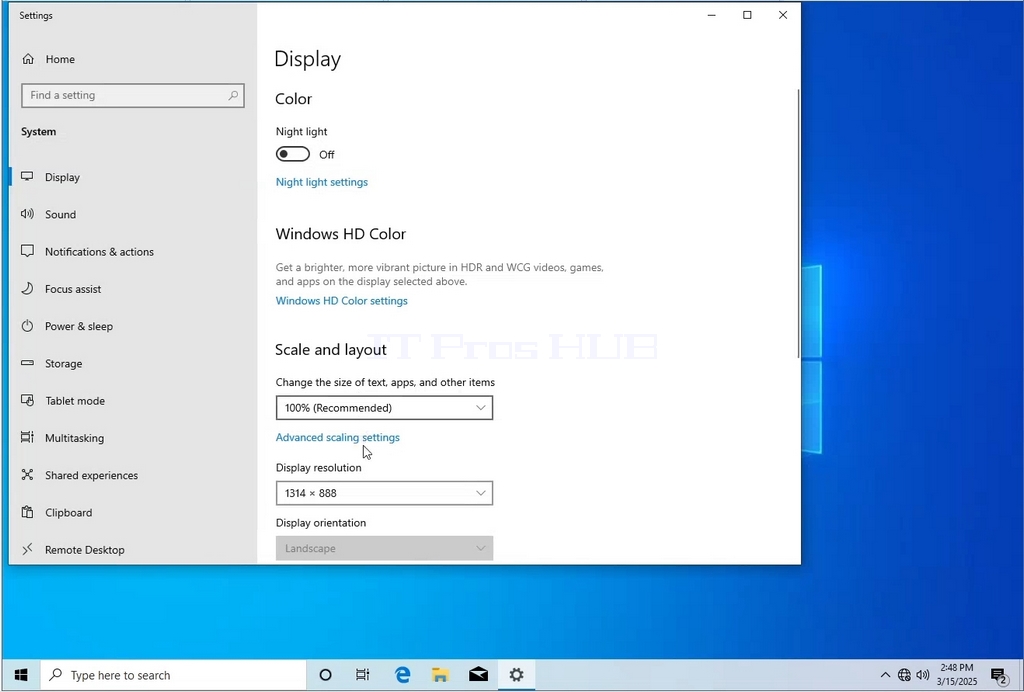This screenshot has width=1024, height=692.
Task: Open Remote Desktop settings page
Action: click(133, 549)
